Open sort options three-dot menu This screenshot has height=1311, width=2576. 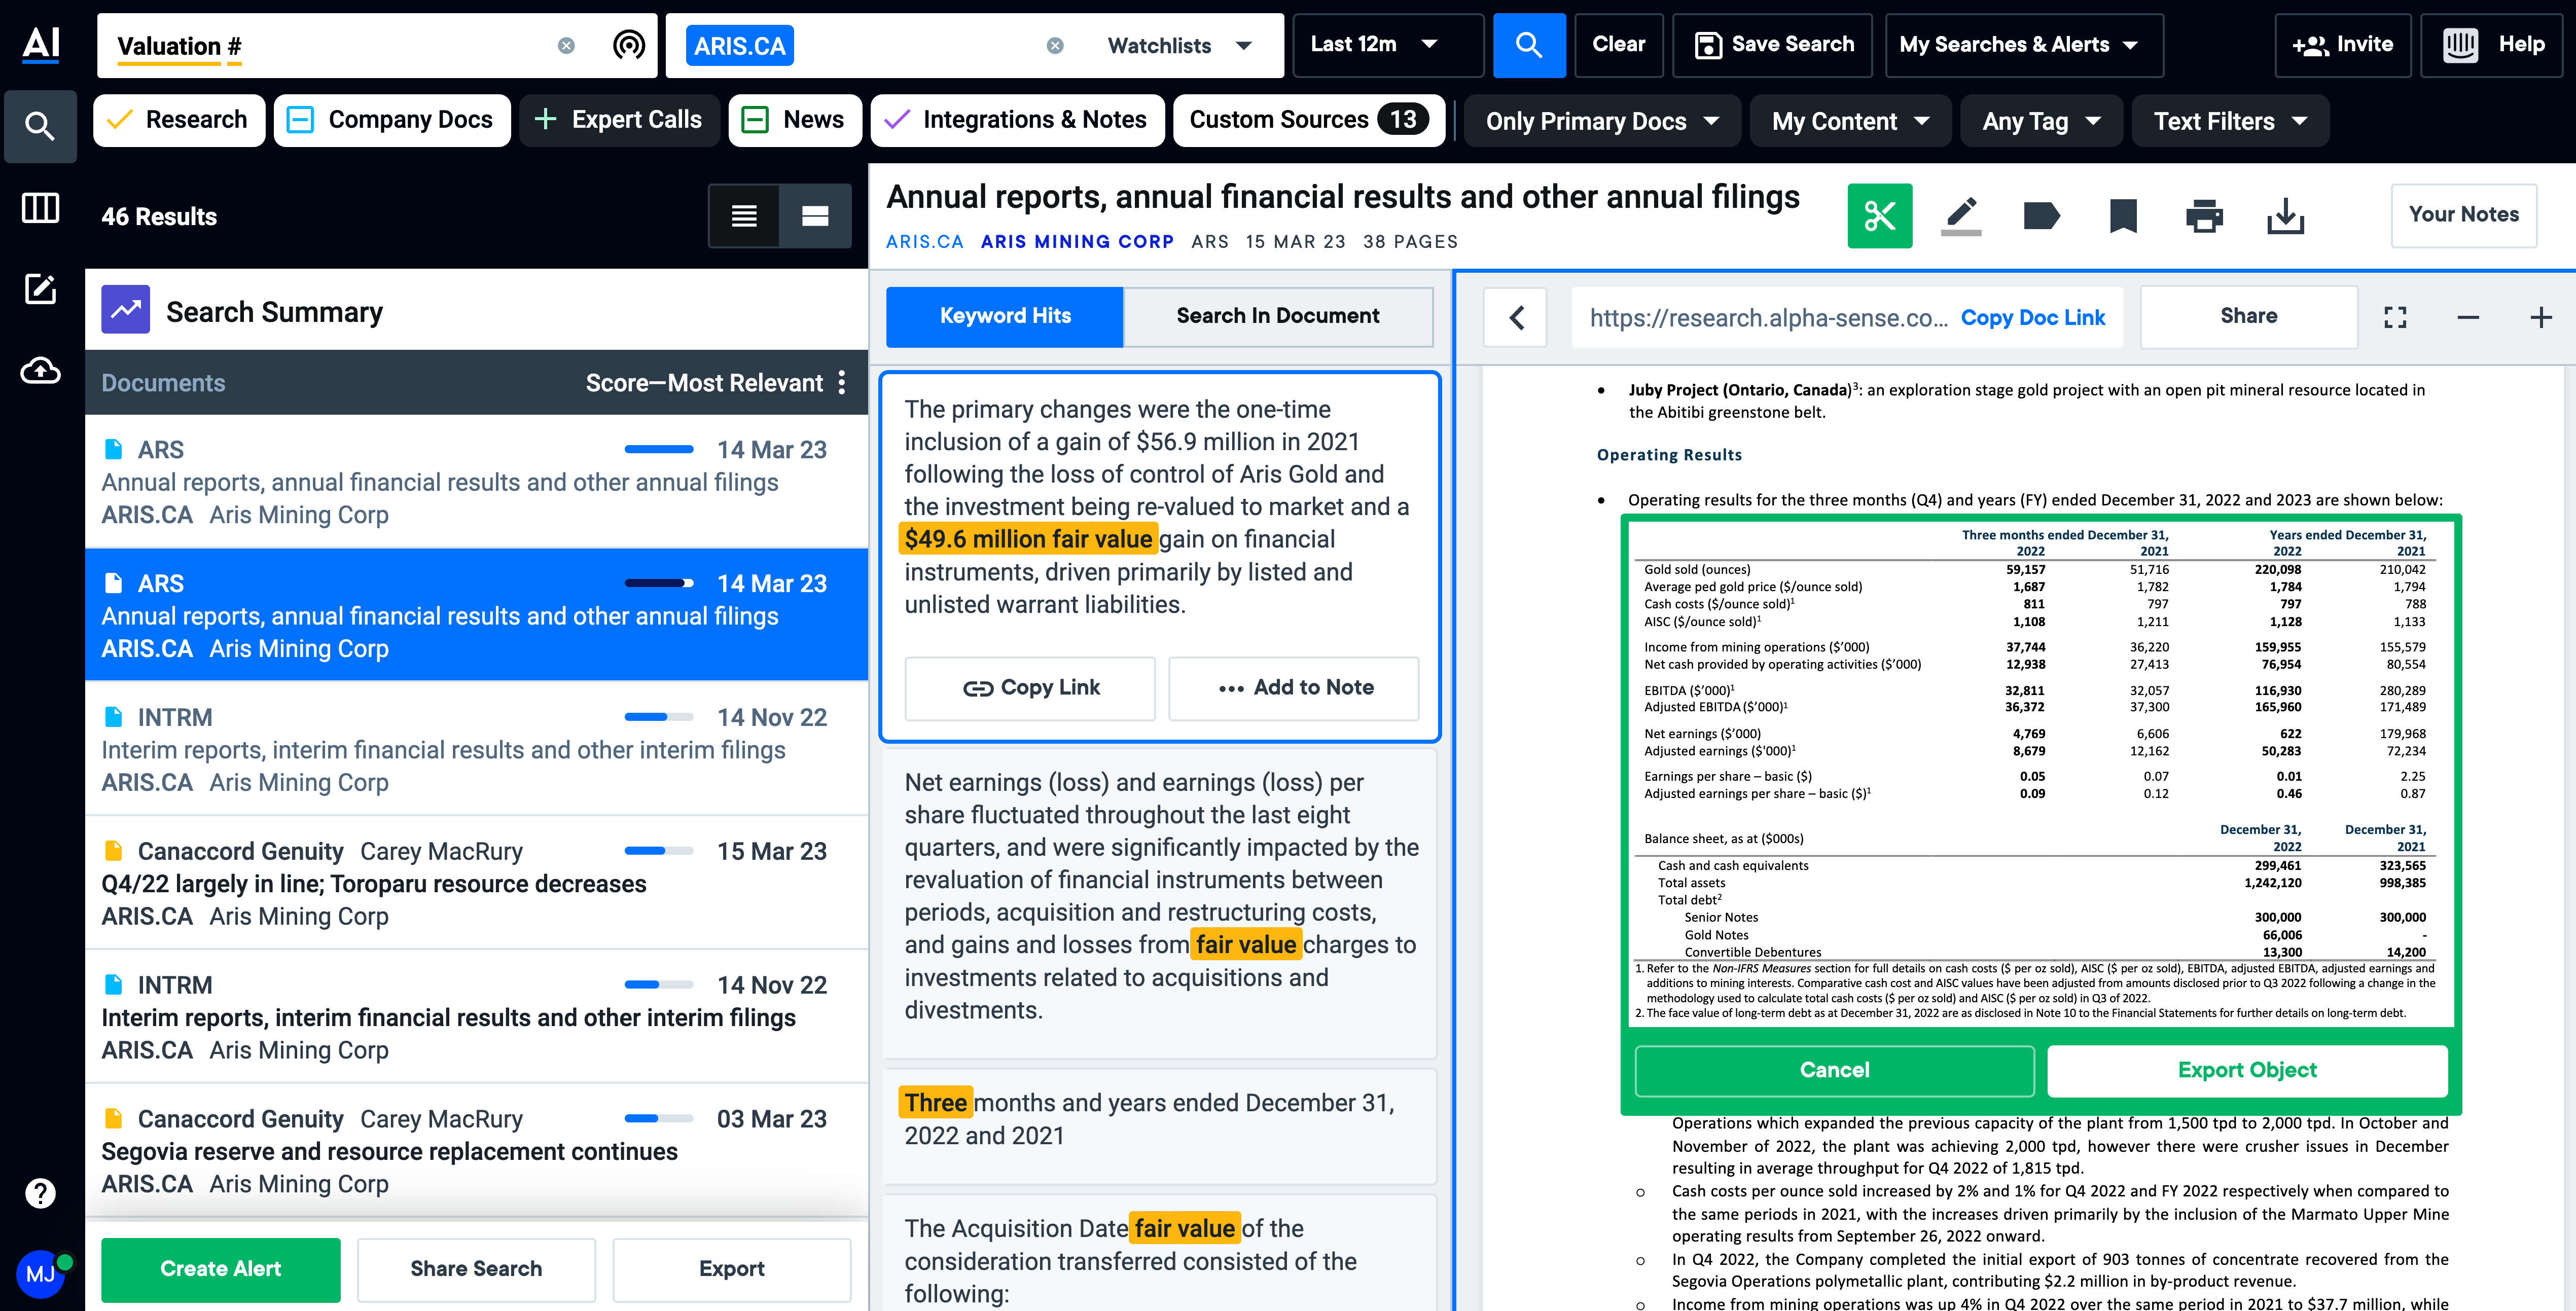(x=842, y=382)
